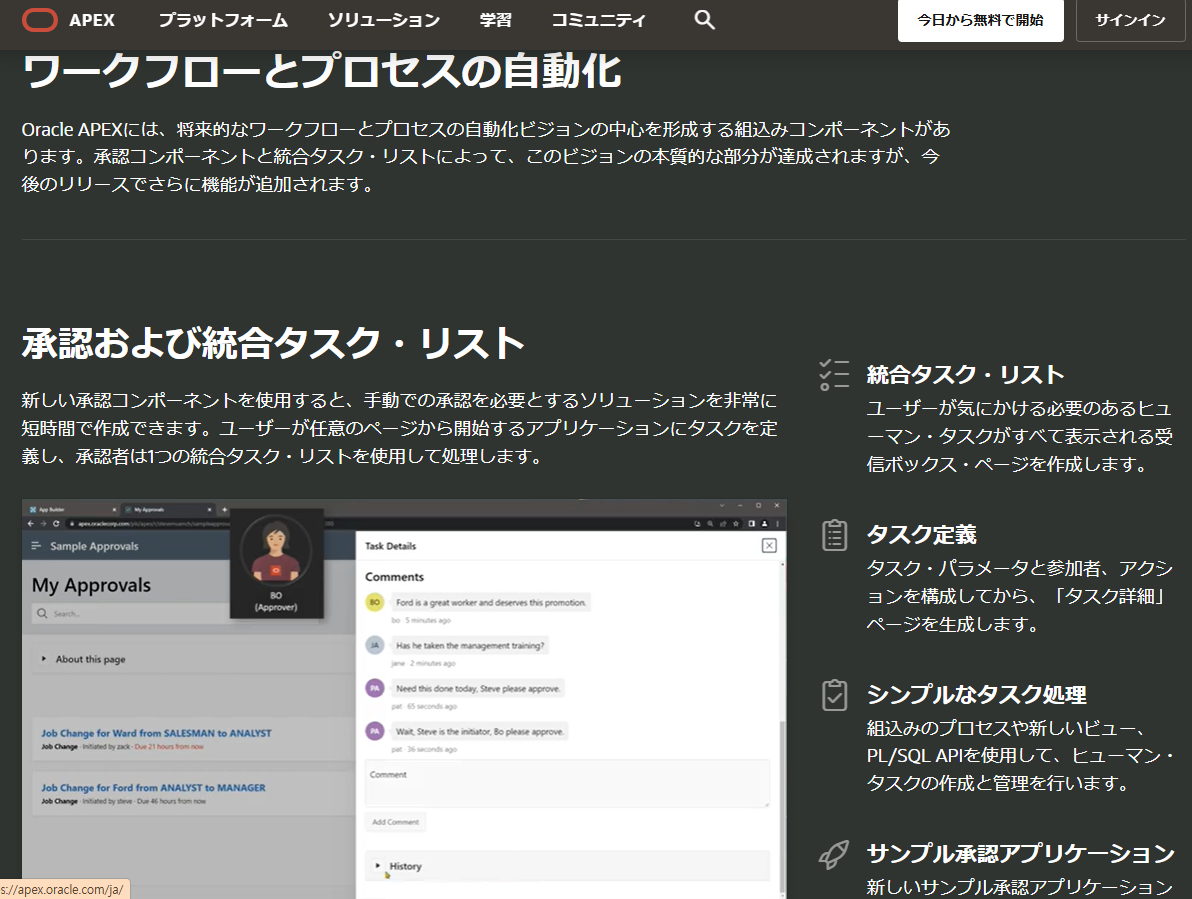Click the シンプルなタスク処理 clipboard-check icon
The image size is (1192, 899).
coord(834,695)
